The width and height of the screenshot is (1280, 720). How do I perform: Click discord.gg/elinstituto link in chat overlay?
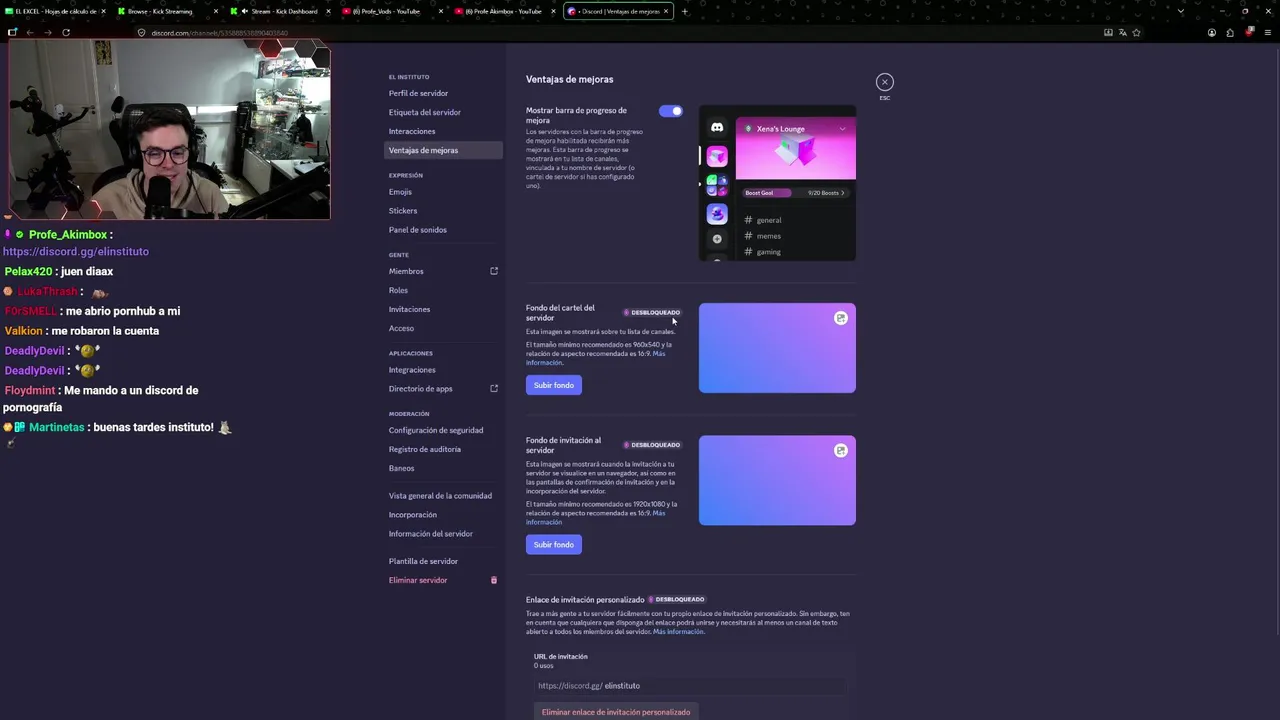click(x=76, y=252)
